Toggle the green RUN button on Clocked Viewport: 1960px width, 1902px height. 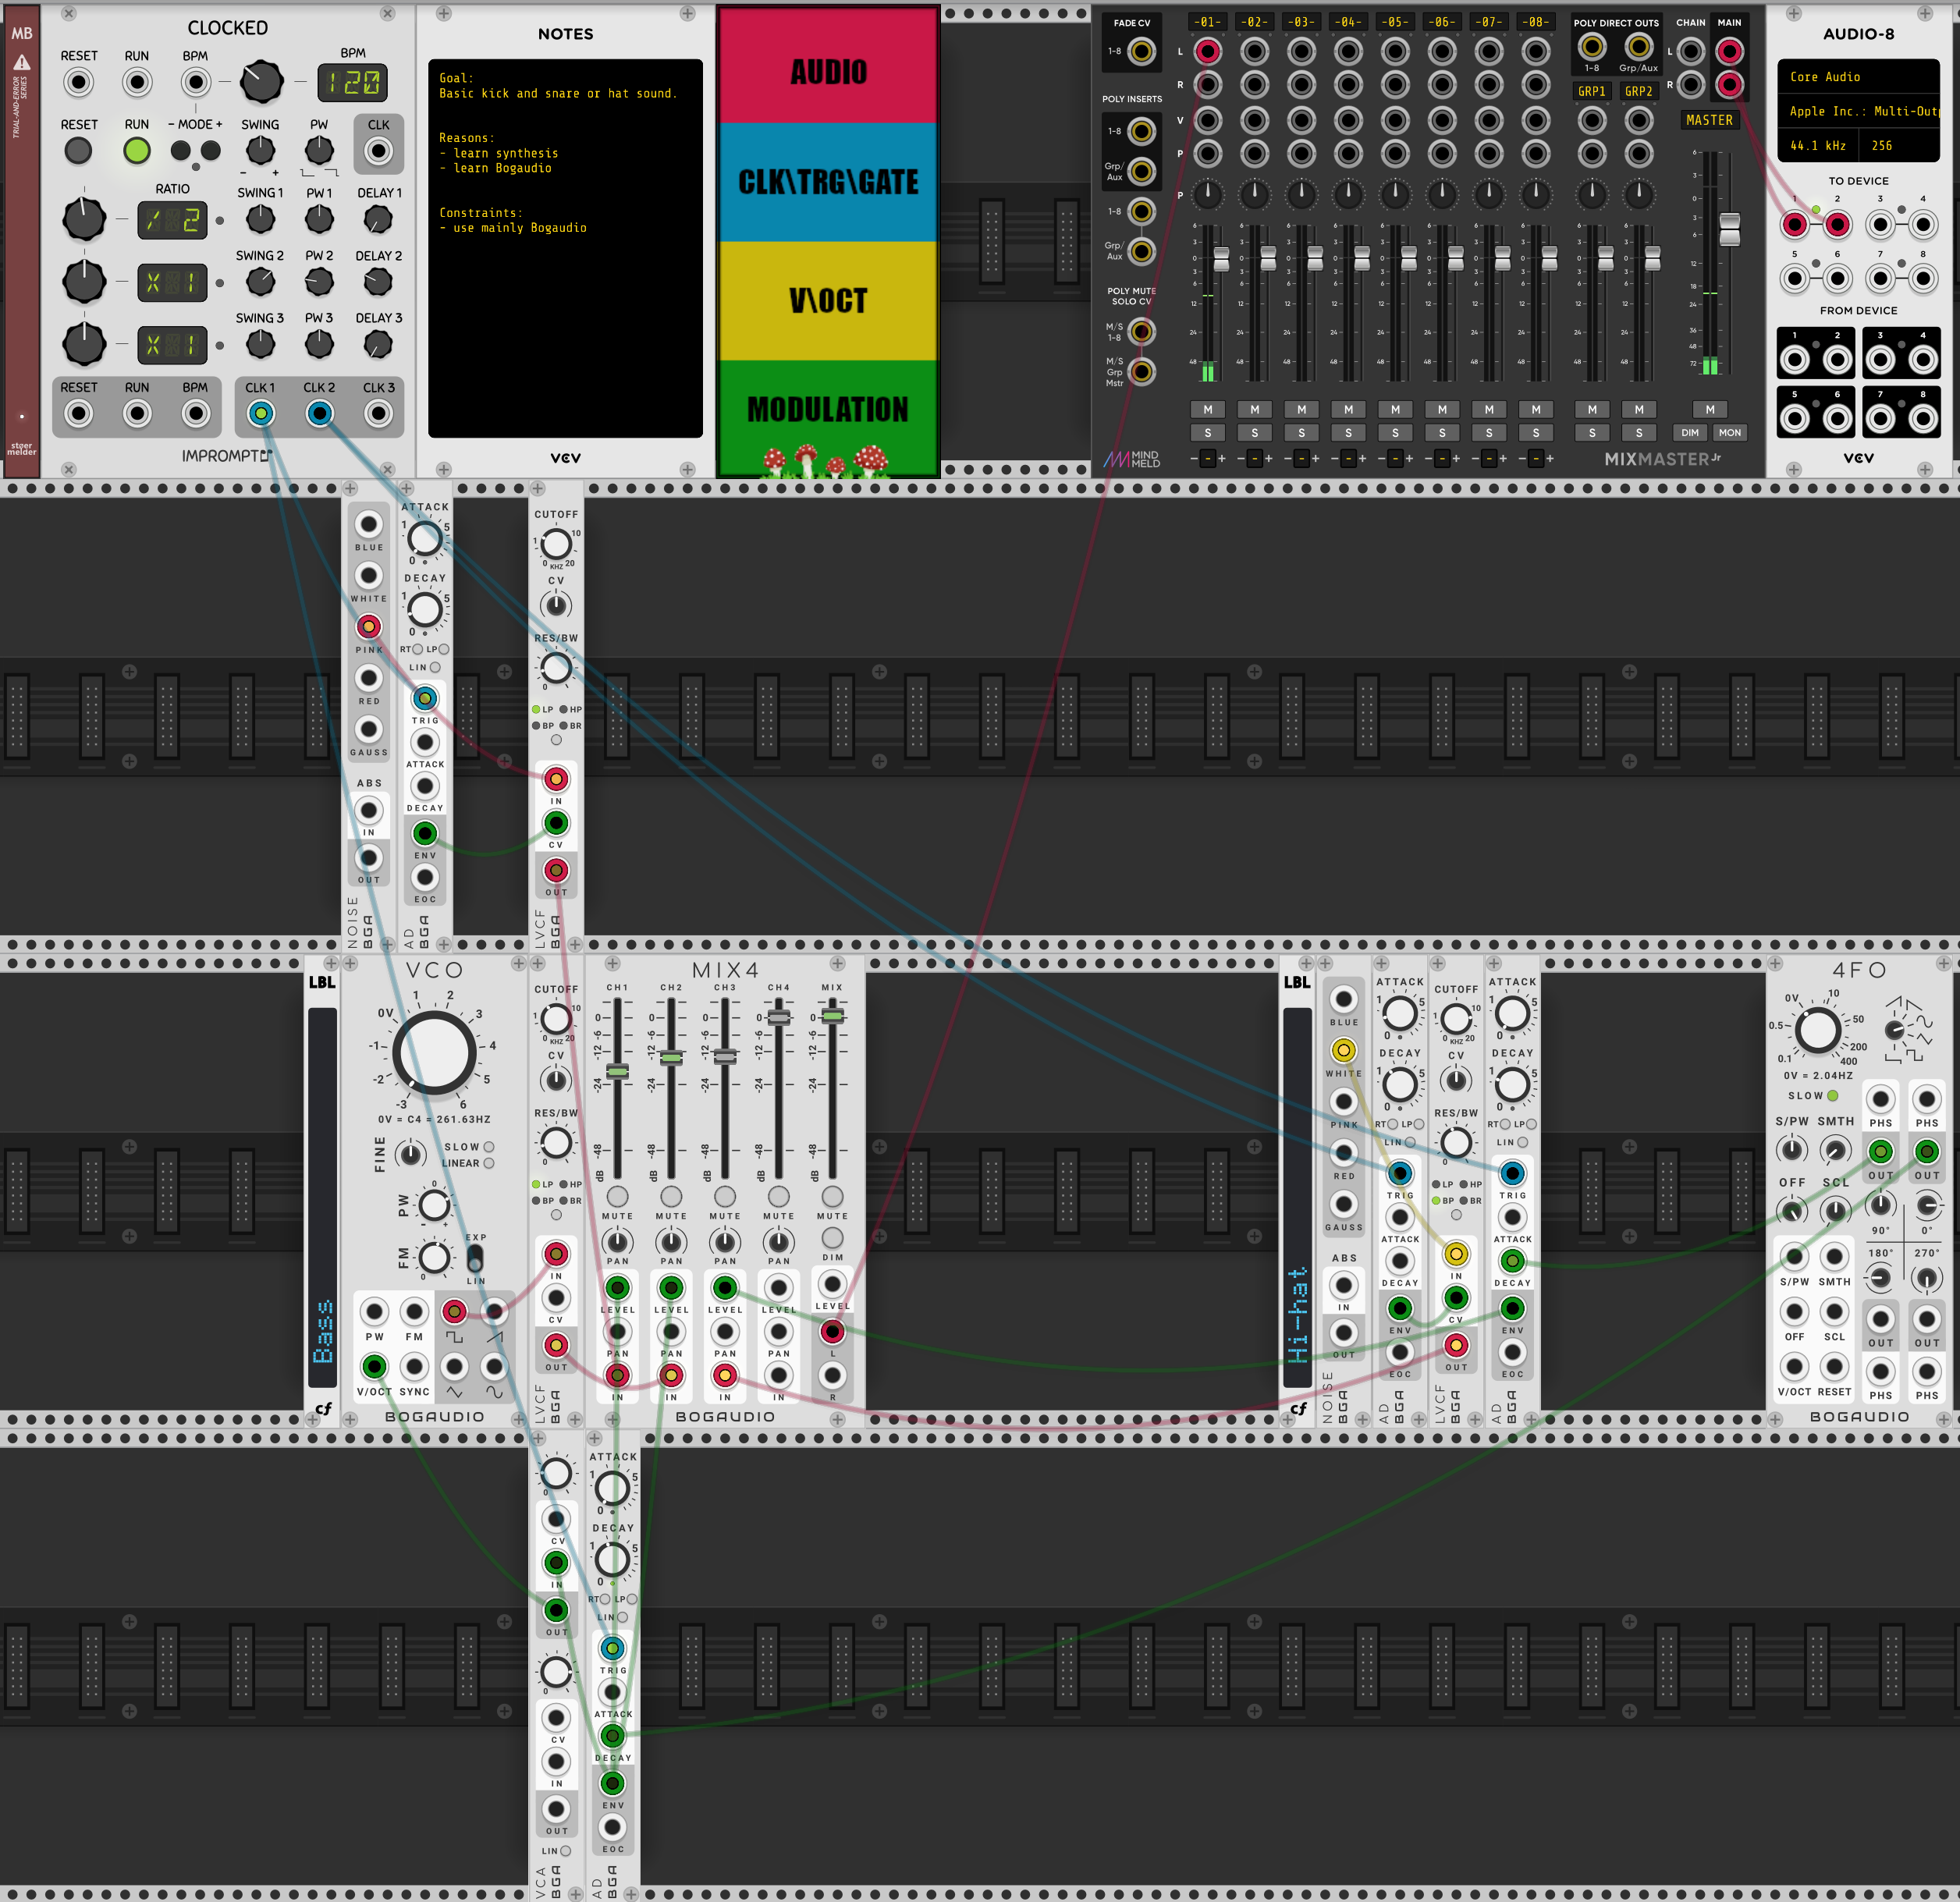pyautogui.click(x=137, y=151)
